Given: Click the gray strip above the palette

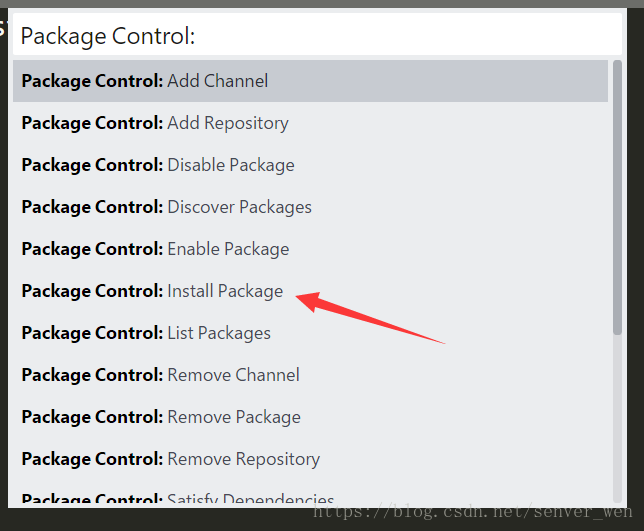Looking at the screenshot, I should [322, 4].
